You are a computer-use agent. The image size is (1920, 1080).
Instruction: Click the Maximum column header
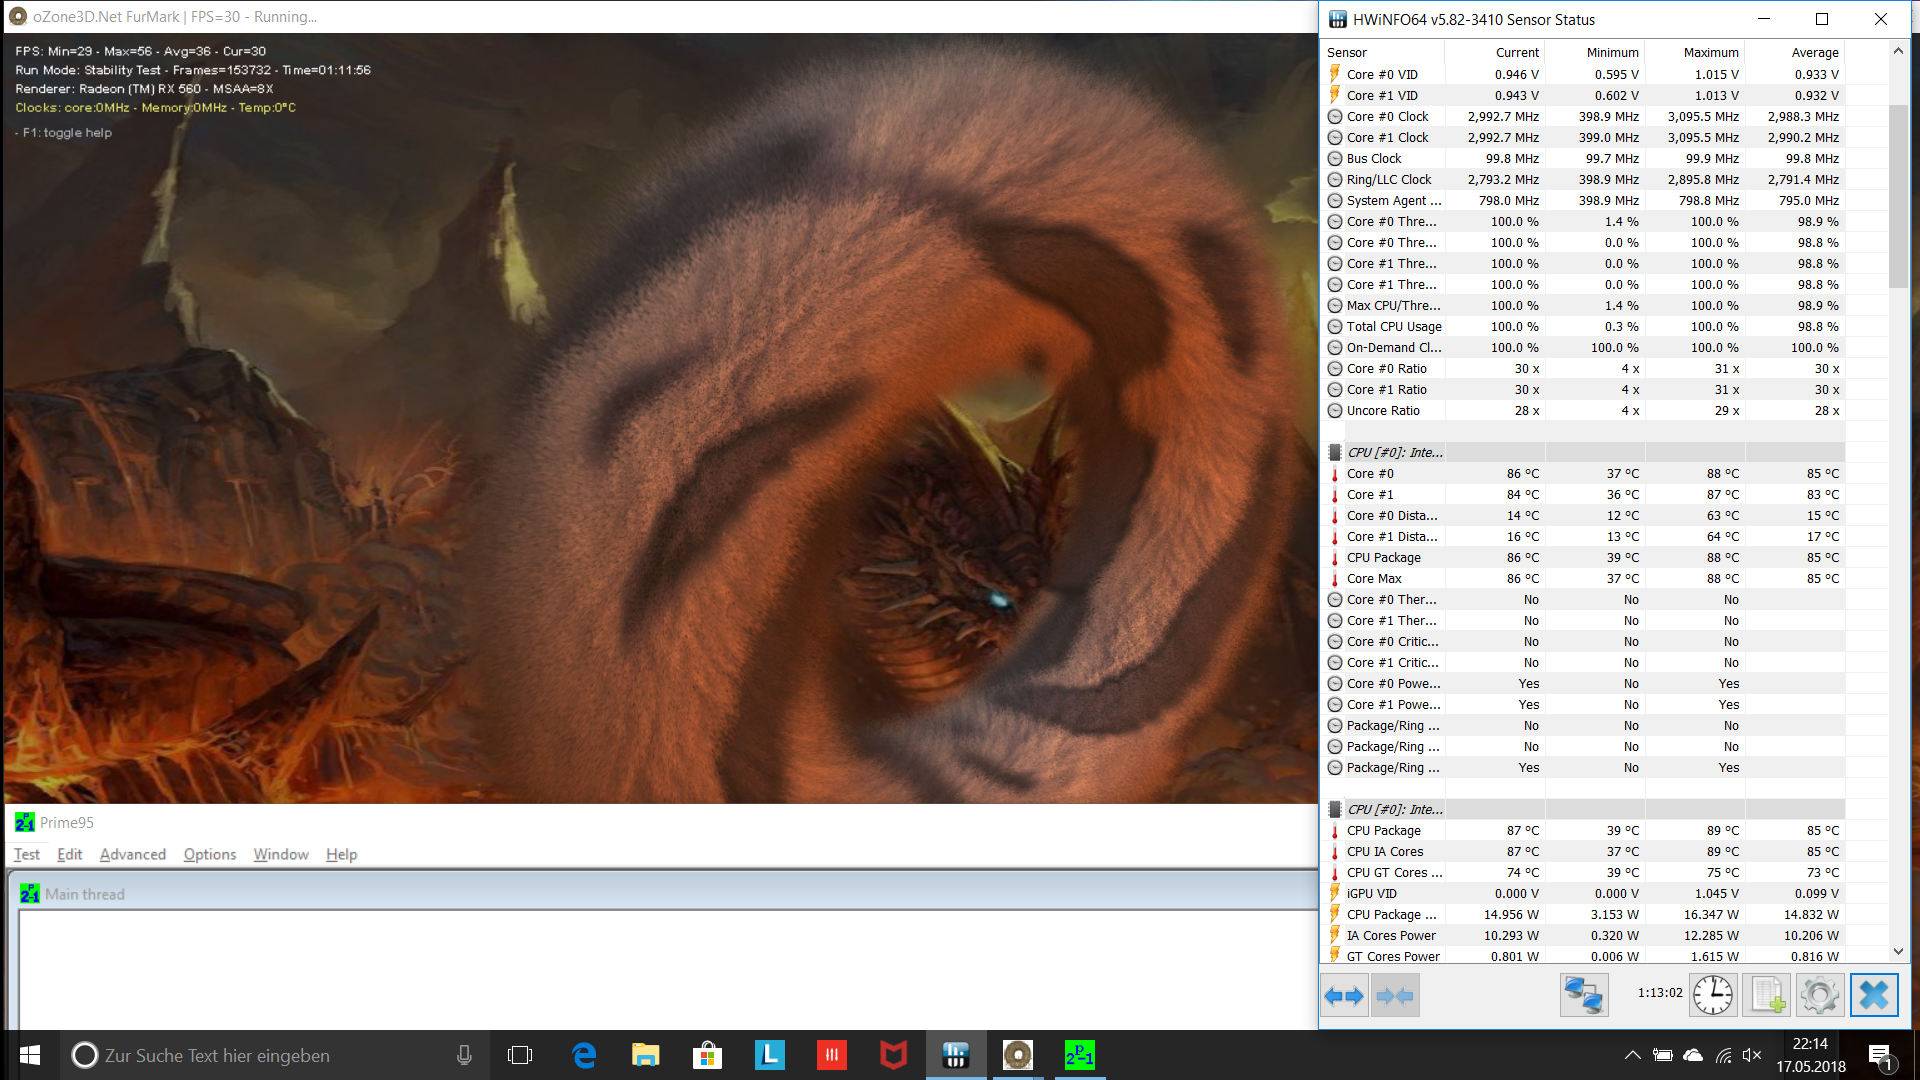[1695, 52]
